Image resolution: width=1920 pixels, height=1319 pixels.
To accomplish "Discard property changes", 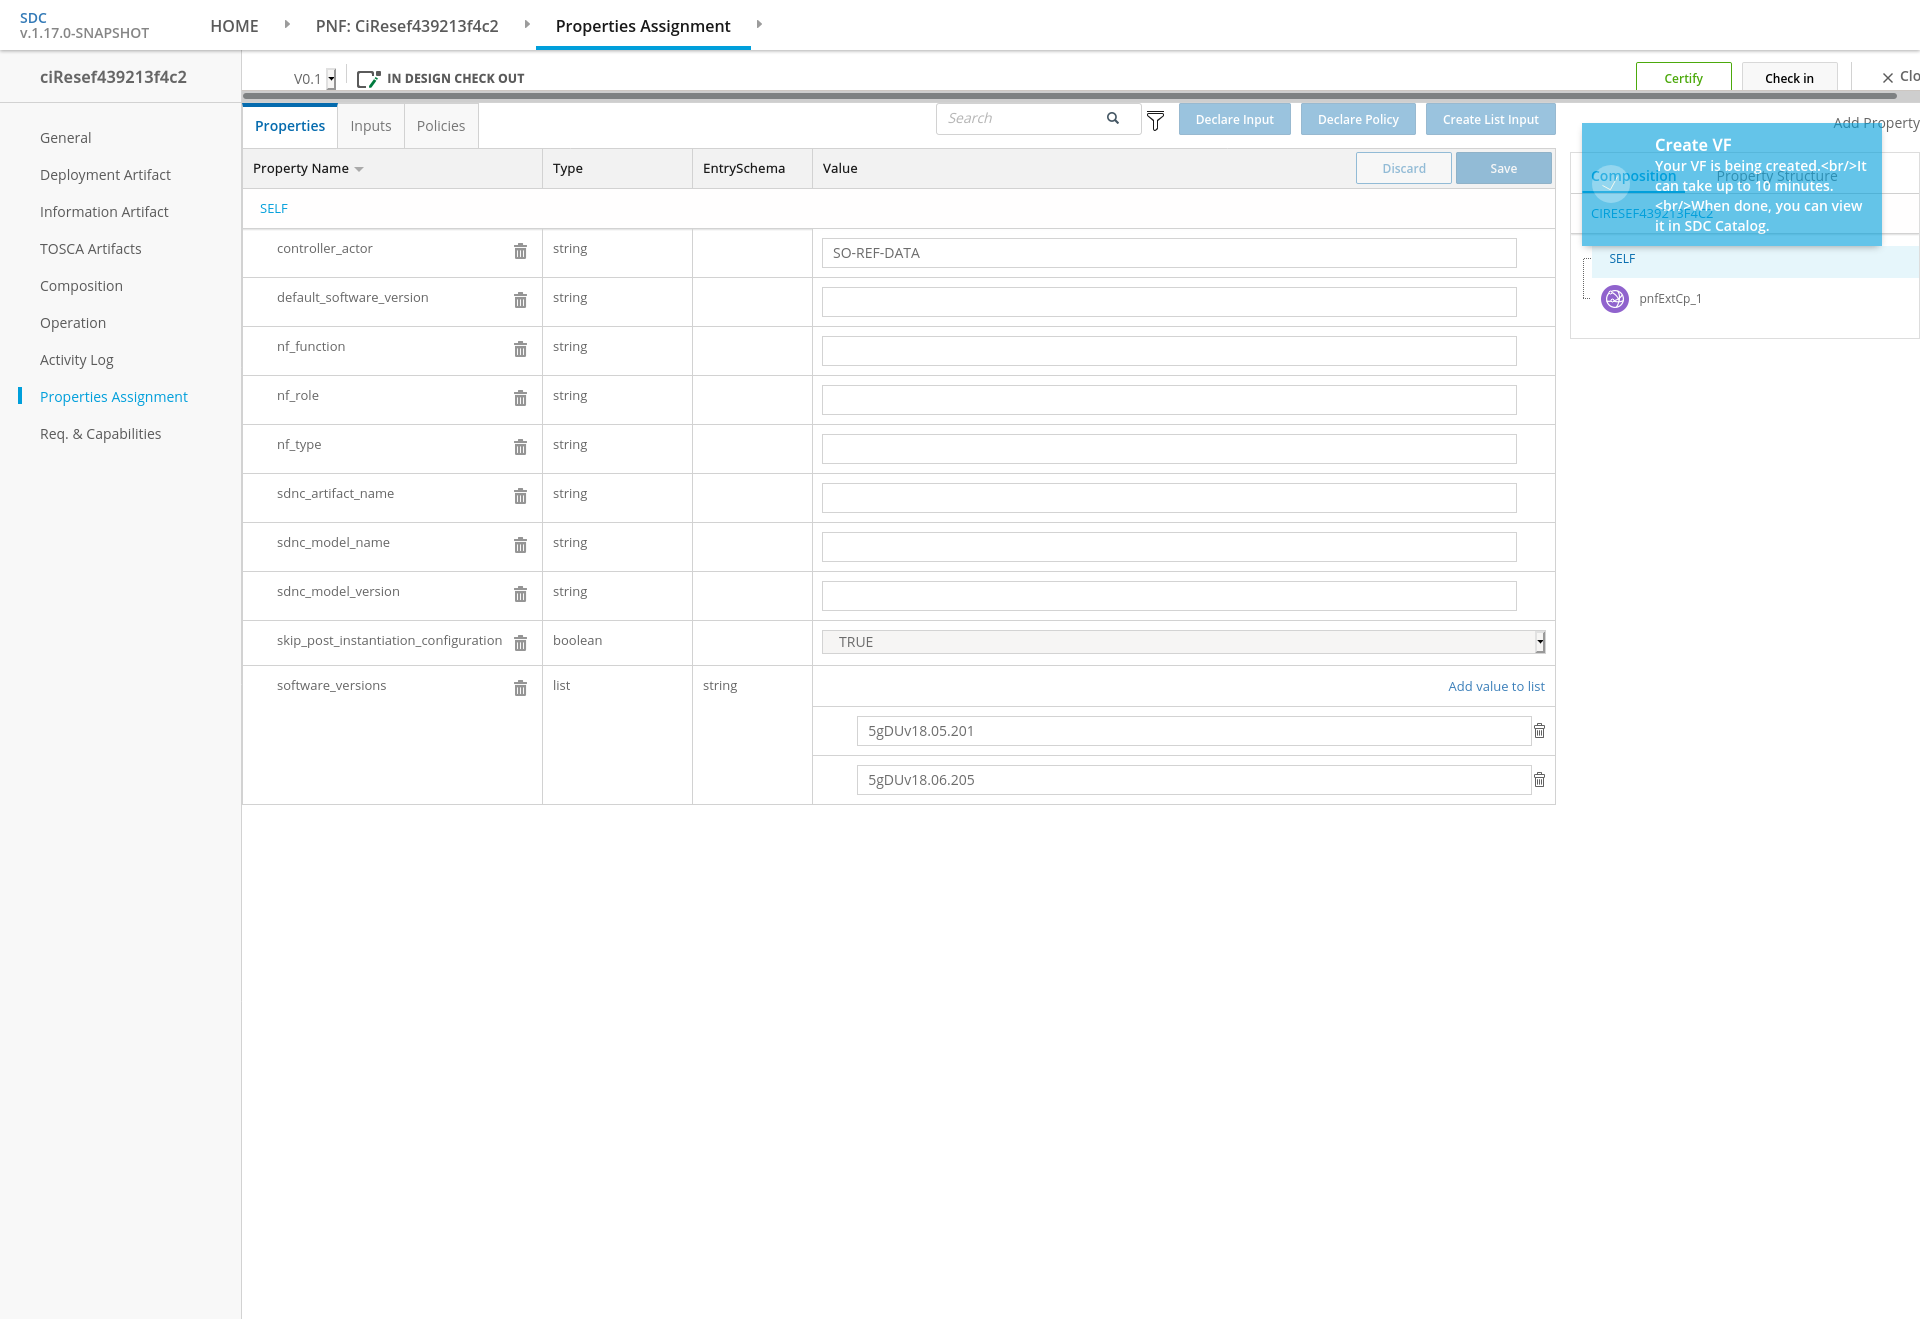I will (1404, 168).
